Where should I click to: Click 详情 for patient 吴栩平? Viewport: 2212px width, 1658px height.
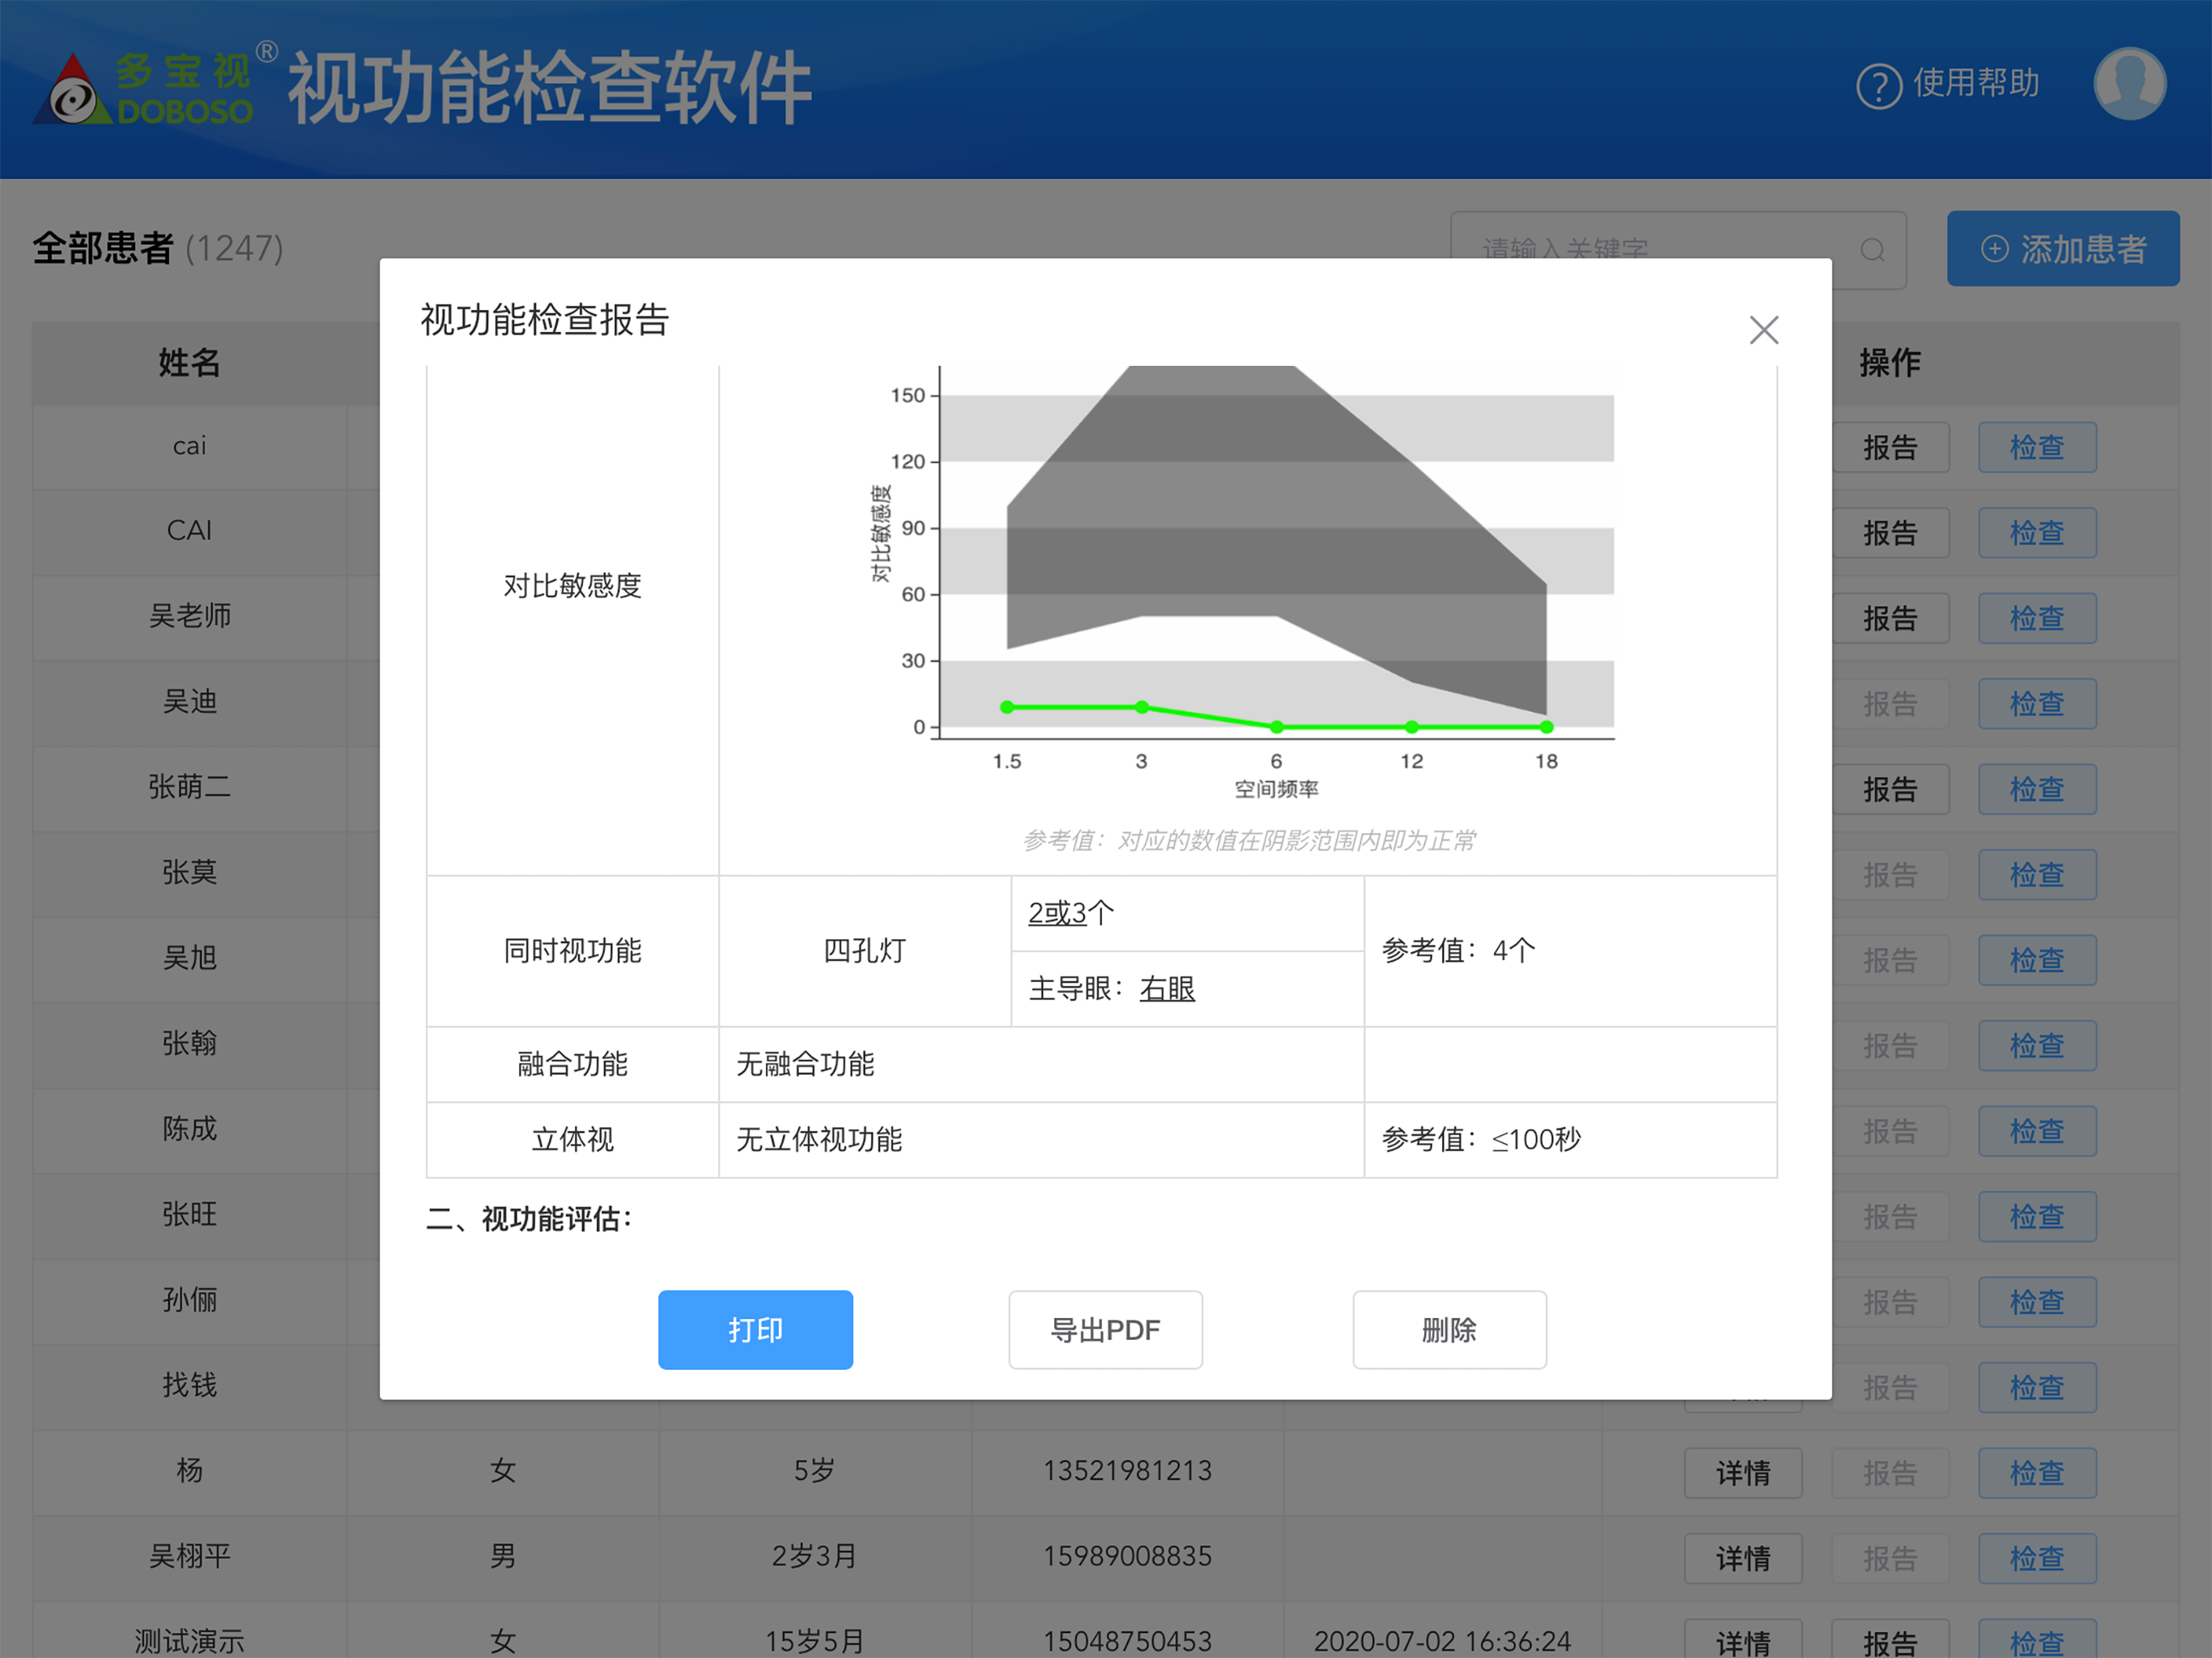pyautogui.click(x=1743, y=1558)
